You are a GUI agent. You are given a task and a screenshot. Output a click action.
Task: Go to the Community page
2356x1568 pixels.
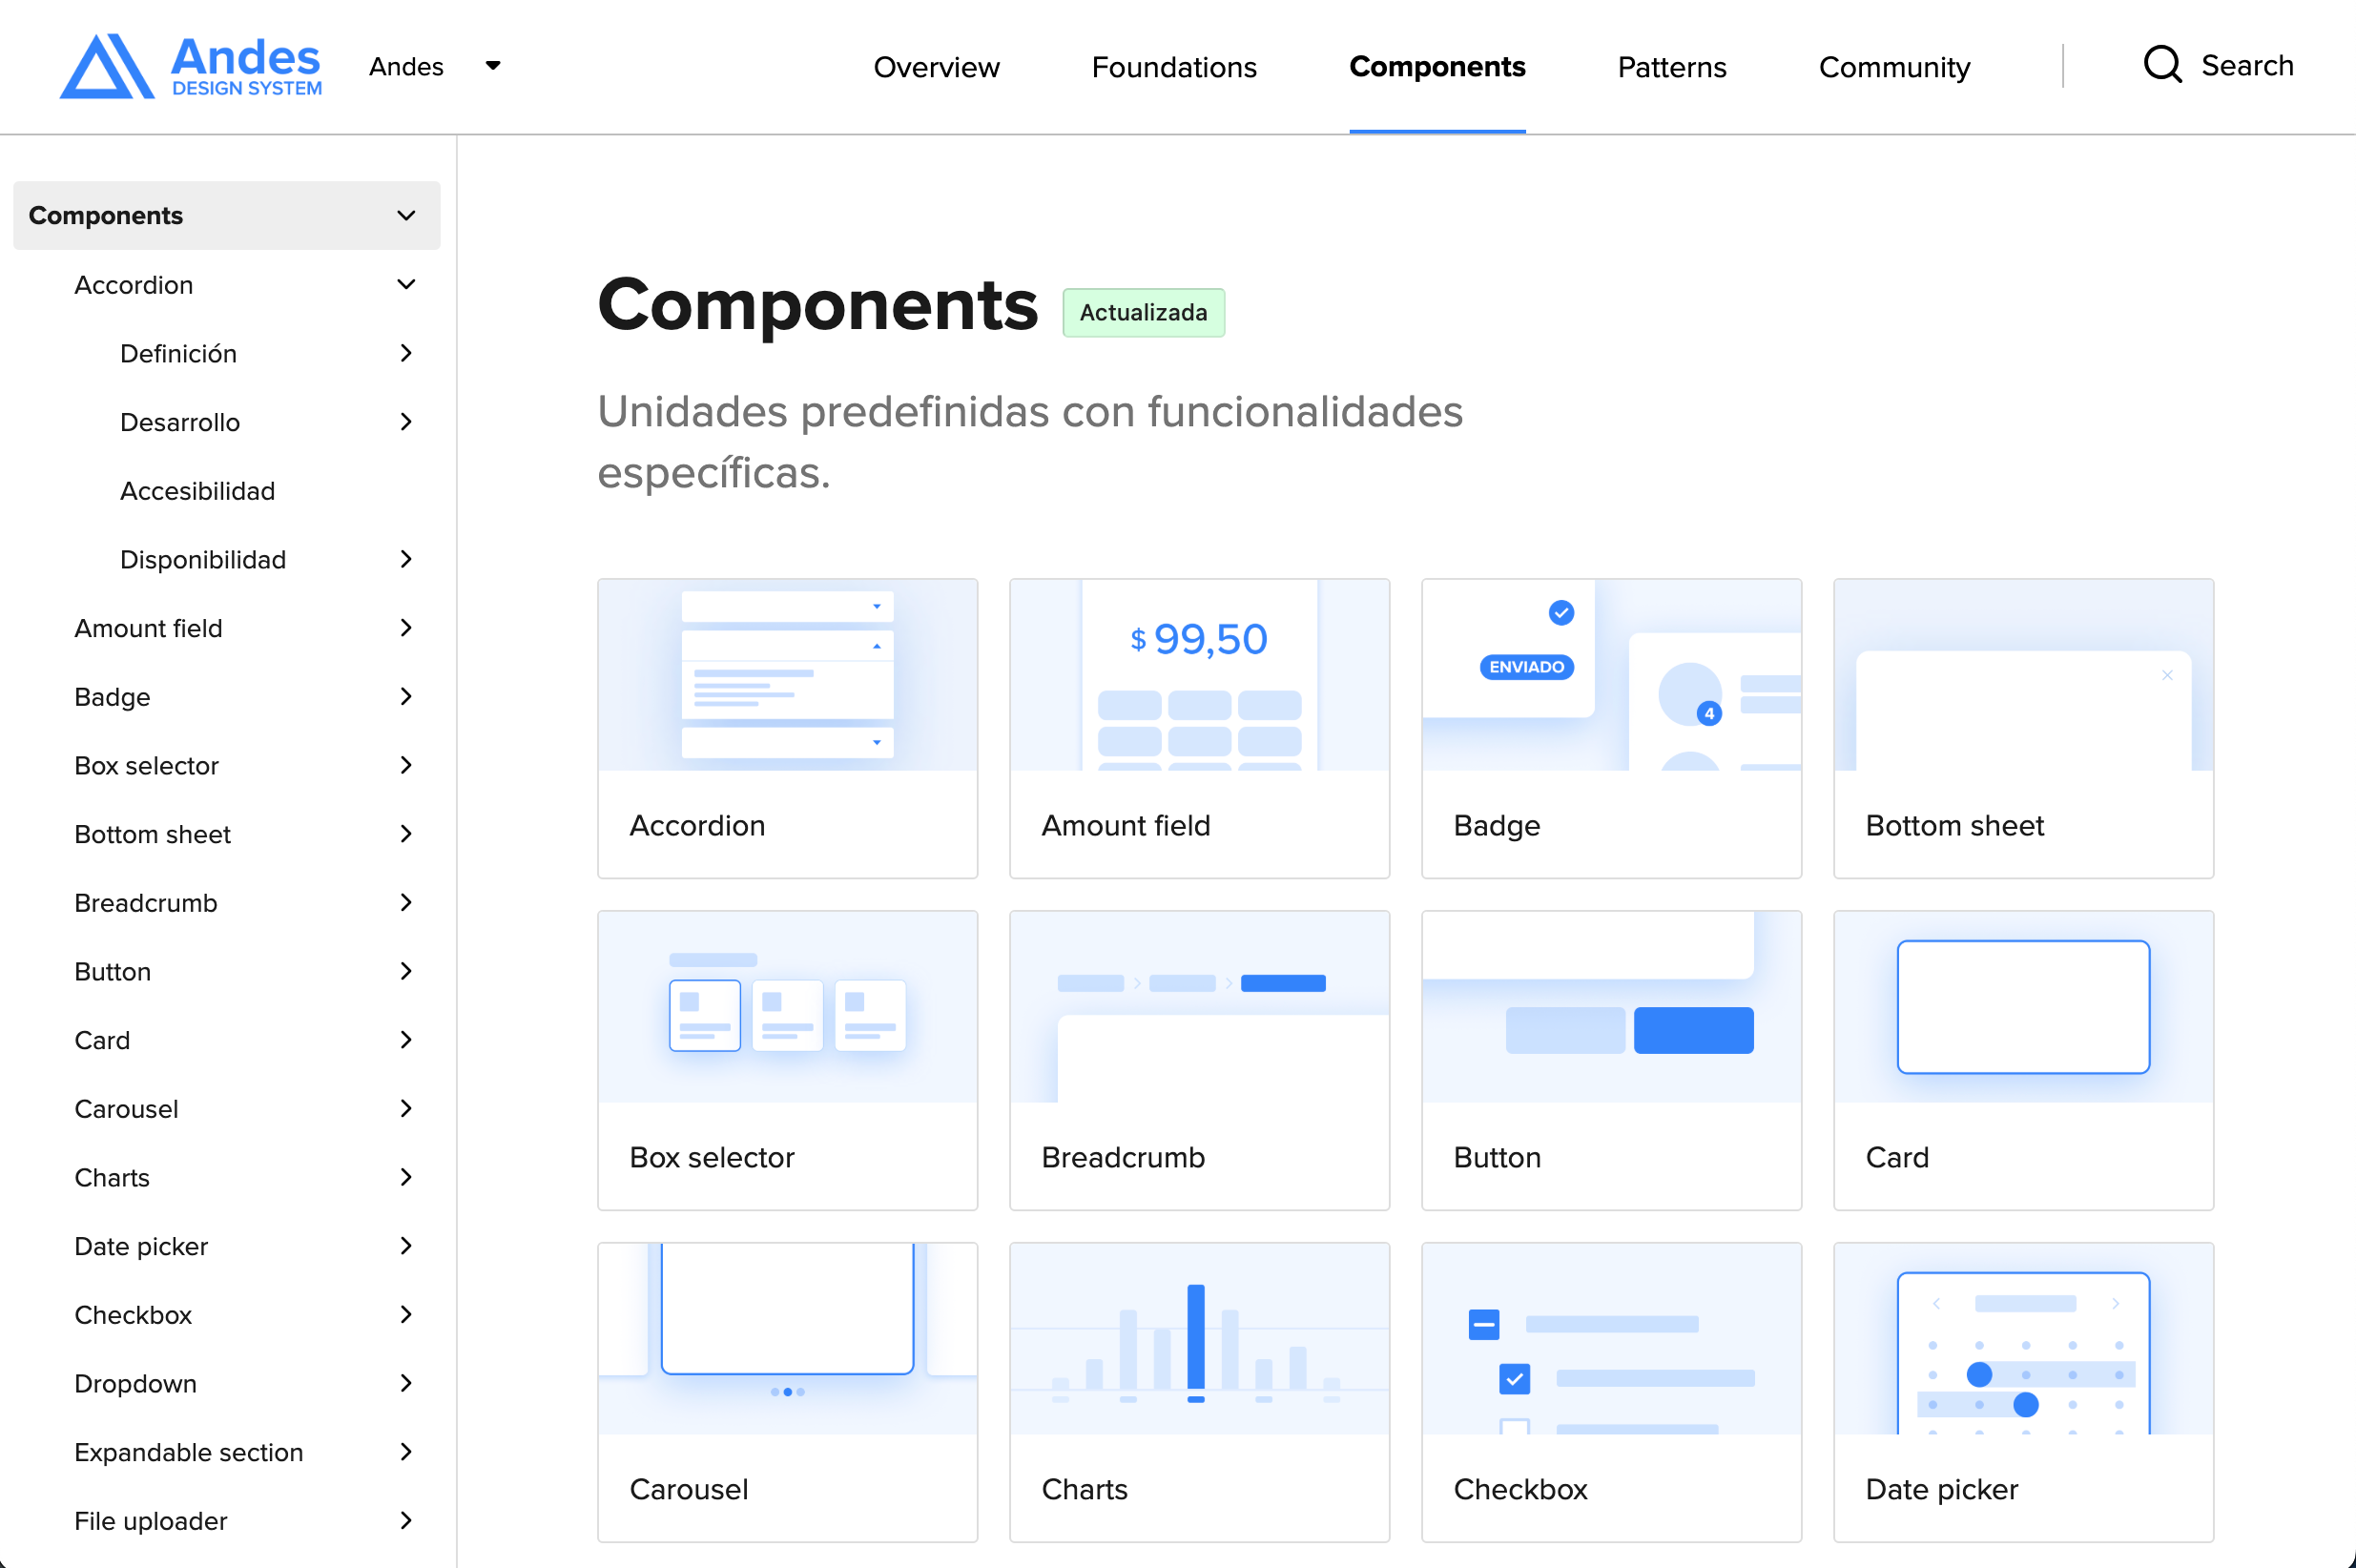(x=1894, y=67)
